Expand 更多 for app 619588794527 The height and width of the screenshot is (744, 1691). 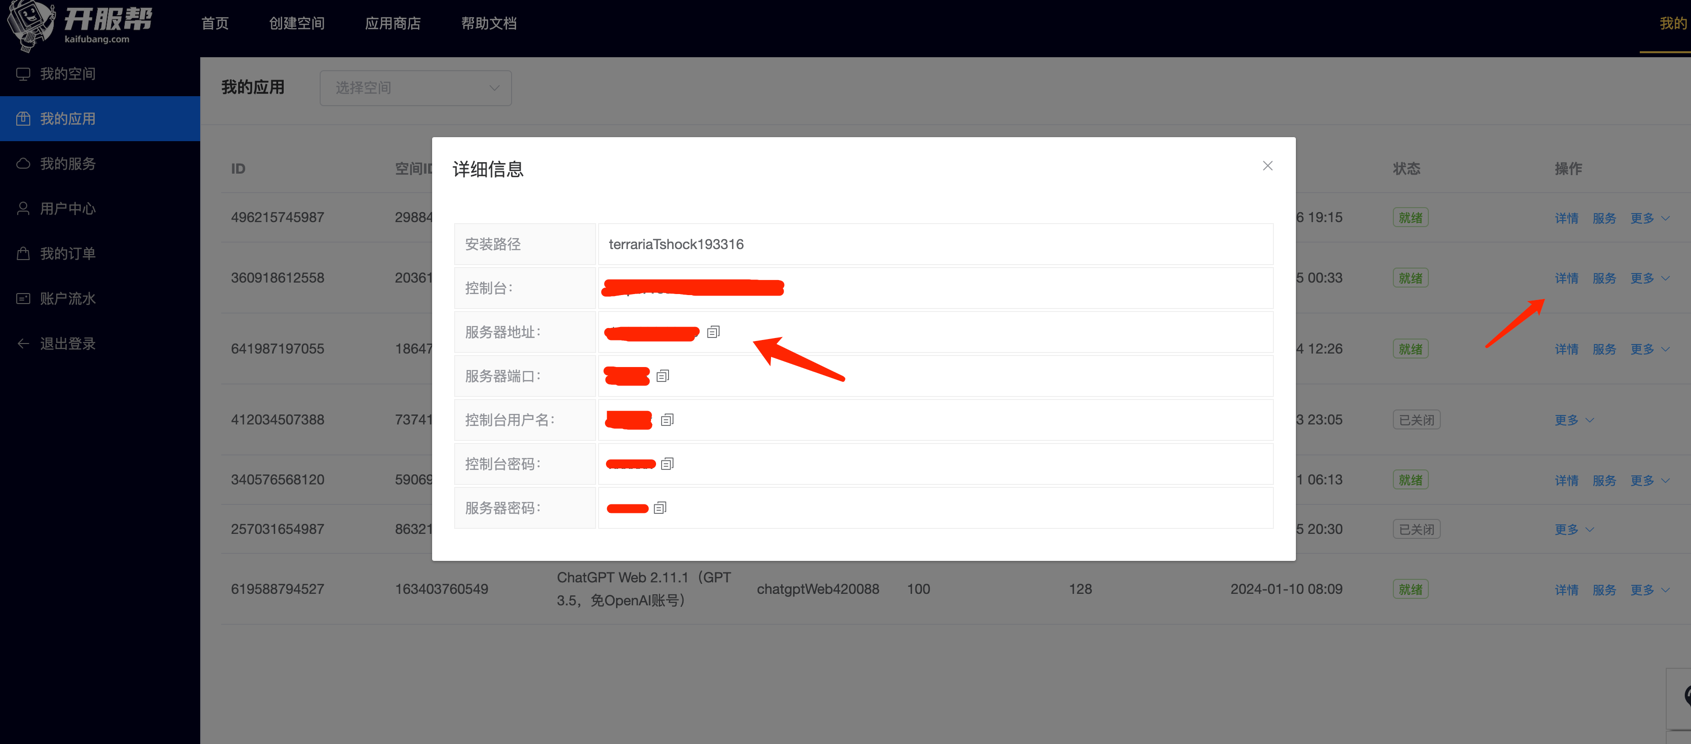tap(1650, 590)
